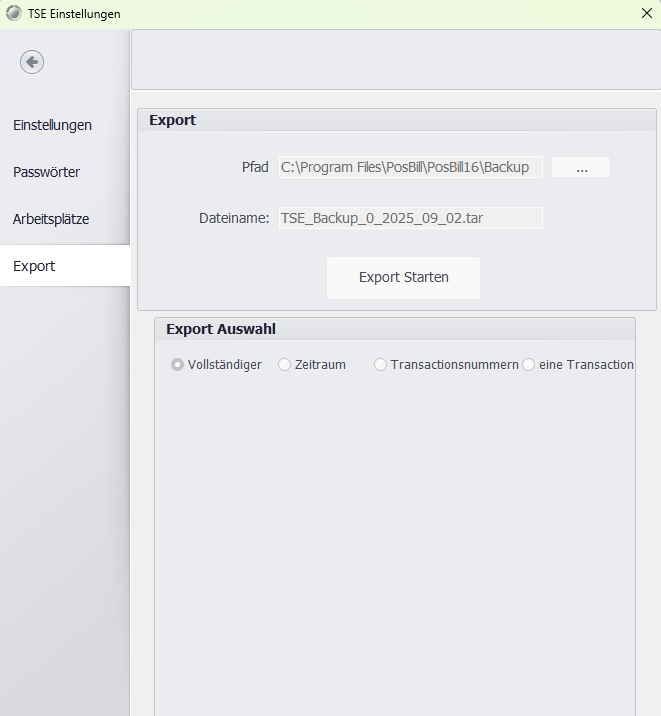Screen dimensions: 661x716
Task: Browse for export path with the ... button
Action: (x=581, y=167)
